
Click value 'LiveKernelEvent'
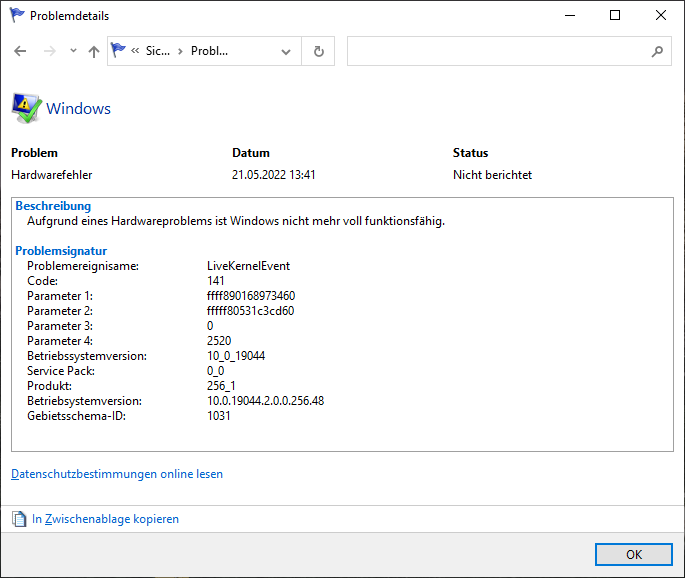(249, 266)
